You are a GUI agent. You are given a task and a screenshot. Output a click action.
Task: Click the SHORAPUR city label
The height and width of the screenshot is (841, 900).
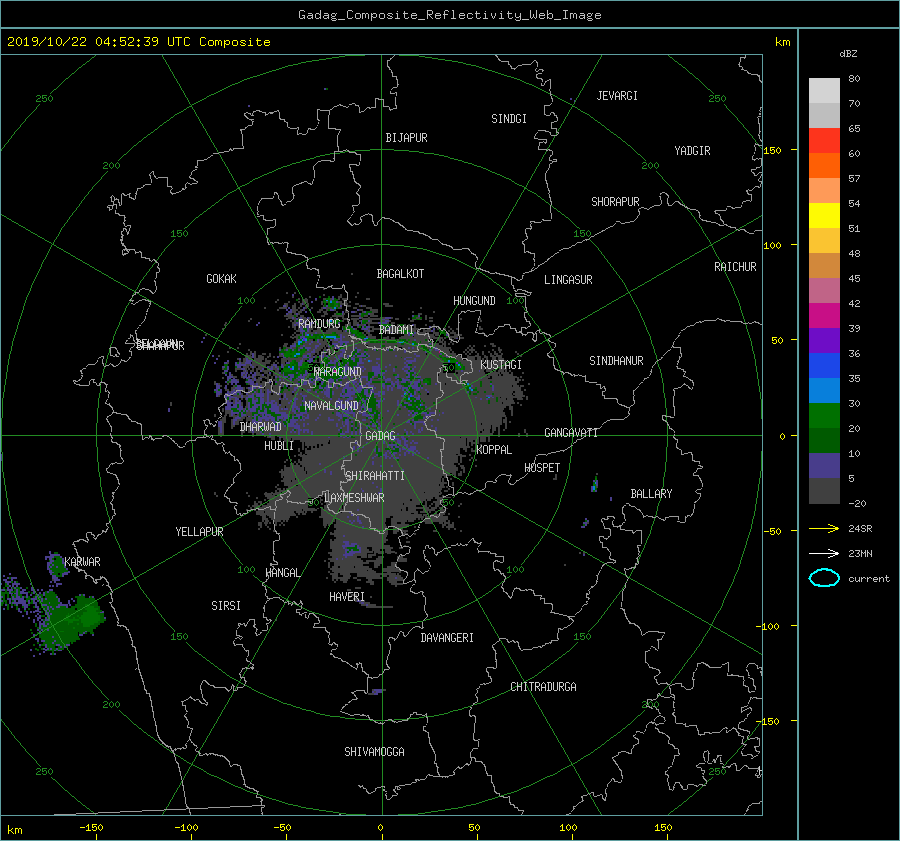pyautogui.click(x=615, y=202)
